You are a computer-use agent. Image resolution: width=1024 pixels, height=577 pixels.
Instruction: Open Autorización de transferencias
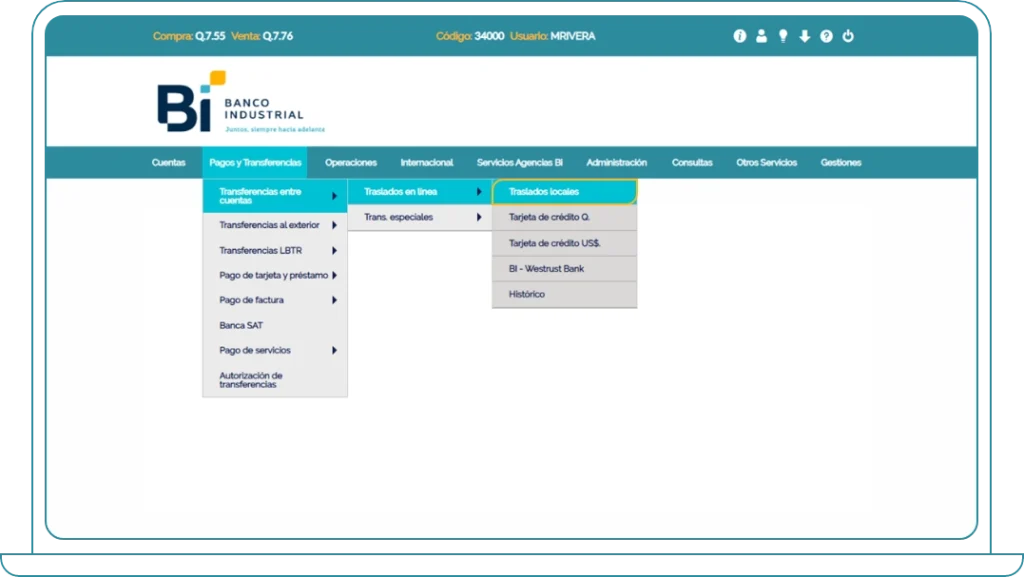[275, 380]
